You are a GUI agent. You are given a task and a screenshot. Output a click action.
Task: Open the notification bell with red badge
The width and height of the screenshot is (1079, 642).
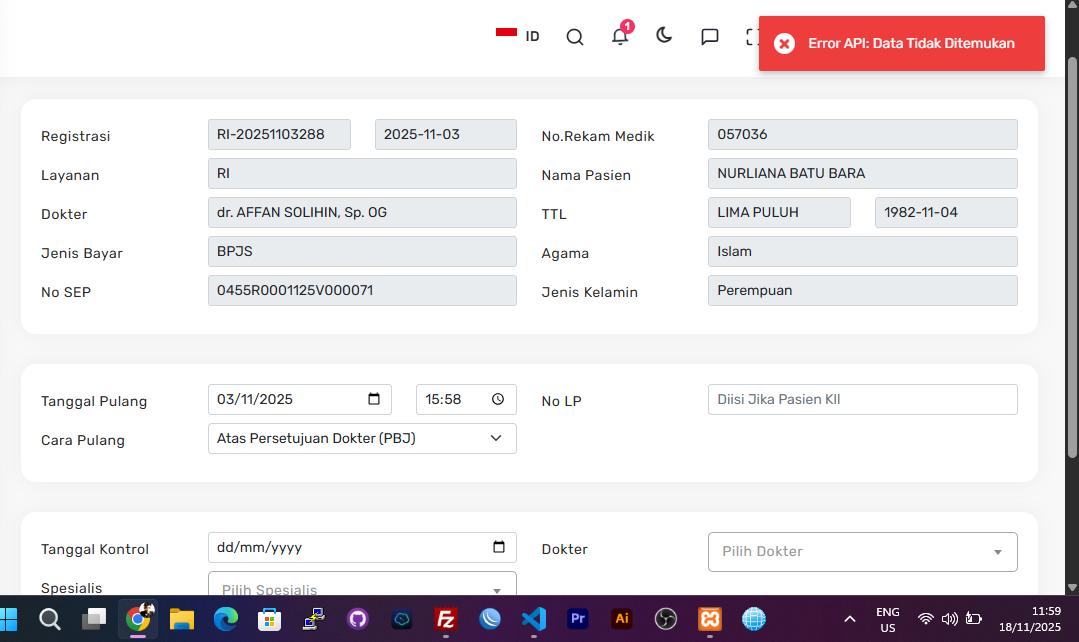click(x=621, y=35)
